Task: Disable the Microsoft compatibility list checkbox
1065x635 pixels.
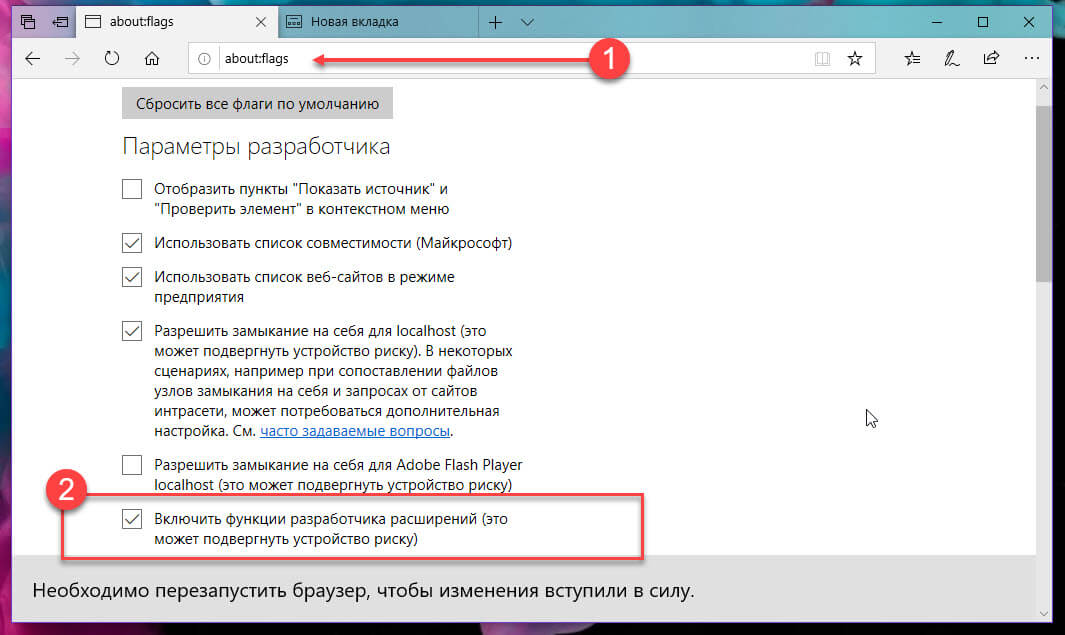Action: point(131,242)
